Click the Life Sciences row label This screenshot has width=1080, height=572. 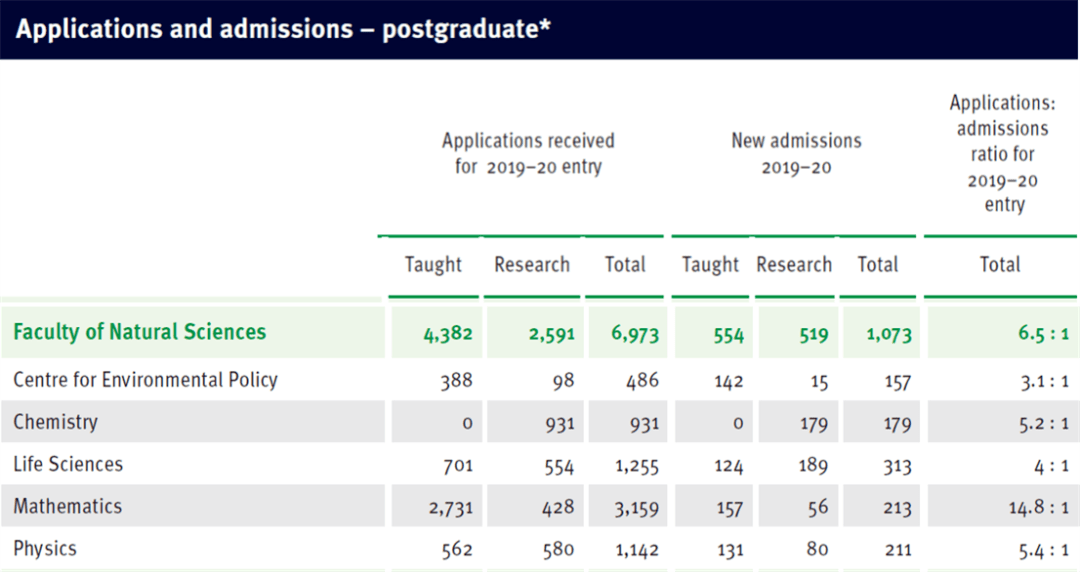click(68, 464)
